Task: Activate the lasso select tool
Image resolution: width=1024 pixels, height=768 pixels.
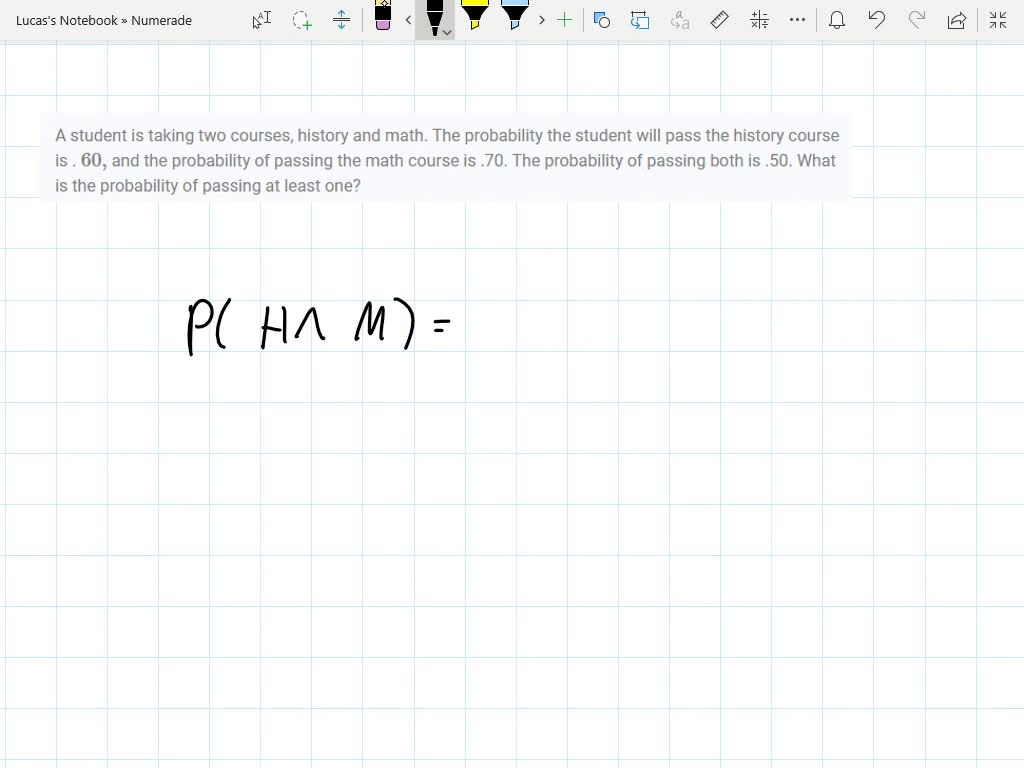Action: 301,20
